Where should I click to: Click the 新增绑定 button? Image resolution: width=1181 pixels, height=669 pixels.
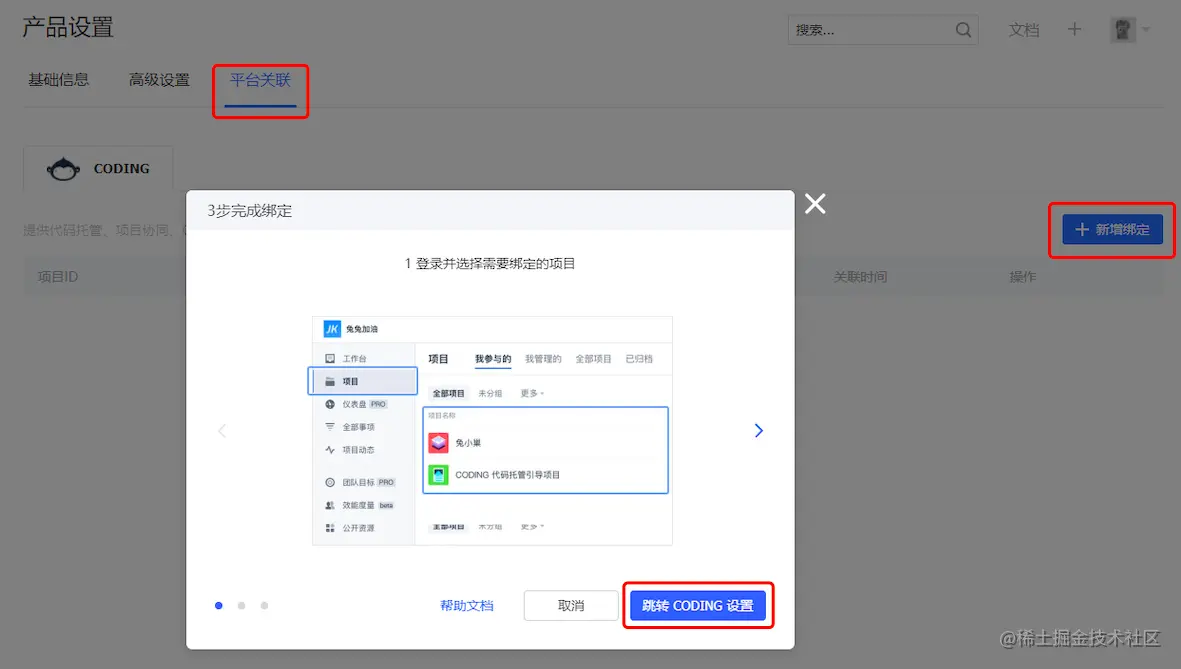pos(1112,229)
